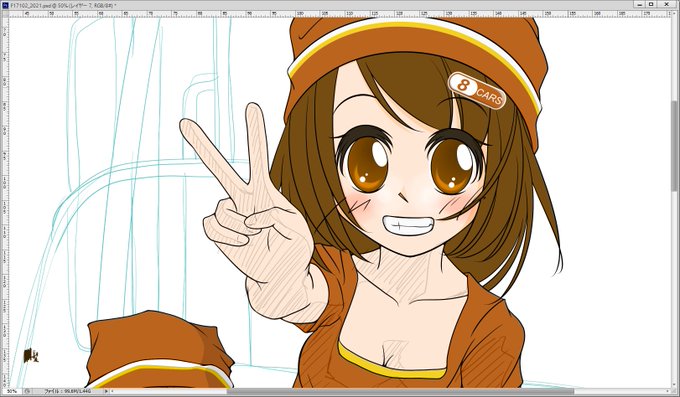Maximize the document window
The width and height of the screenshot is (680, 397).
coord(651,4)
